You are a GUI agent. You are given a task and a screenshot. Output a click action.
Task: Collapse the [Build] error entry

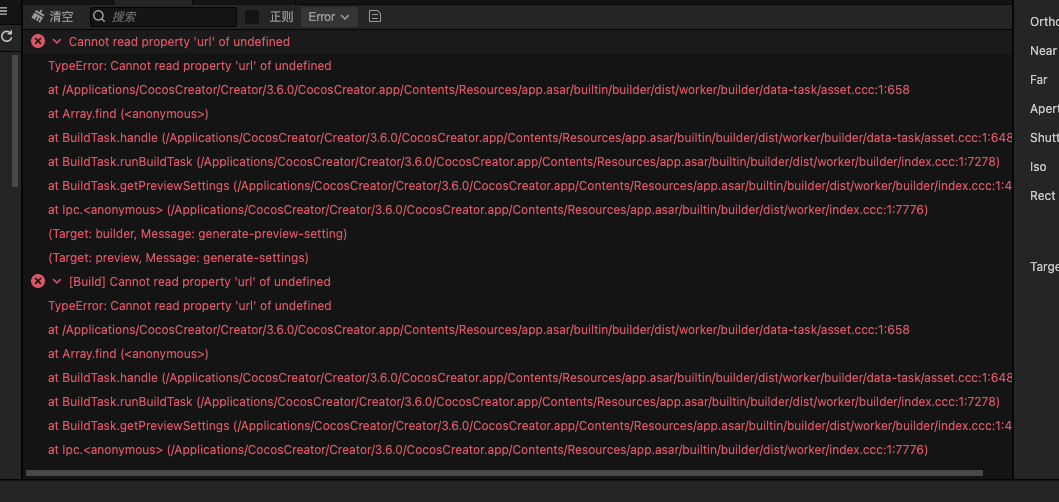pos(57,282)
